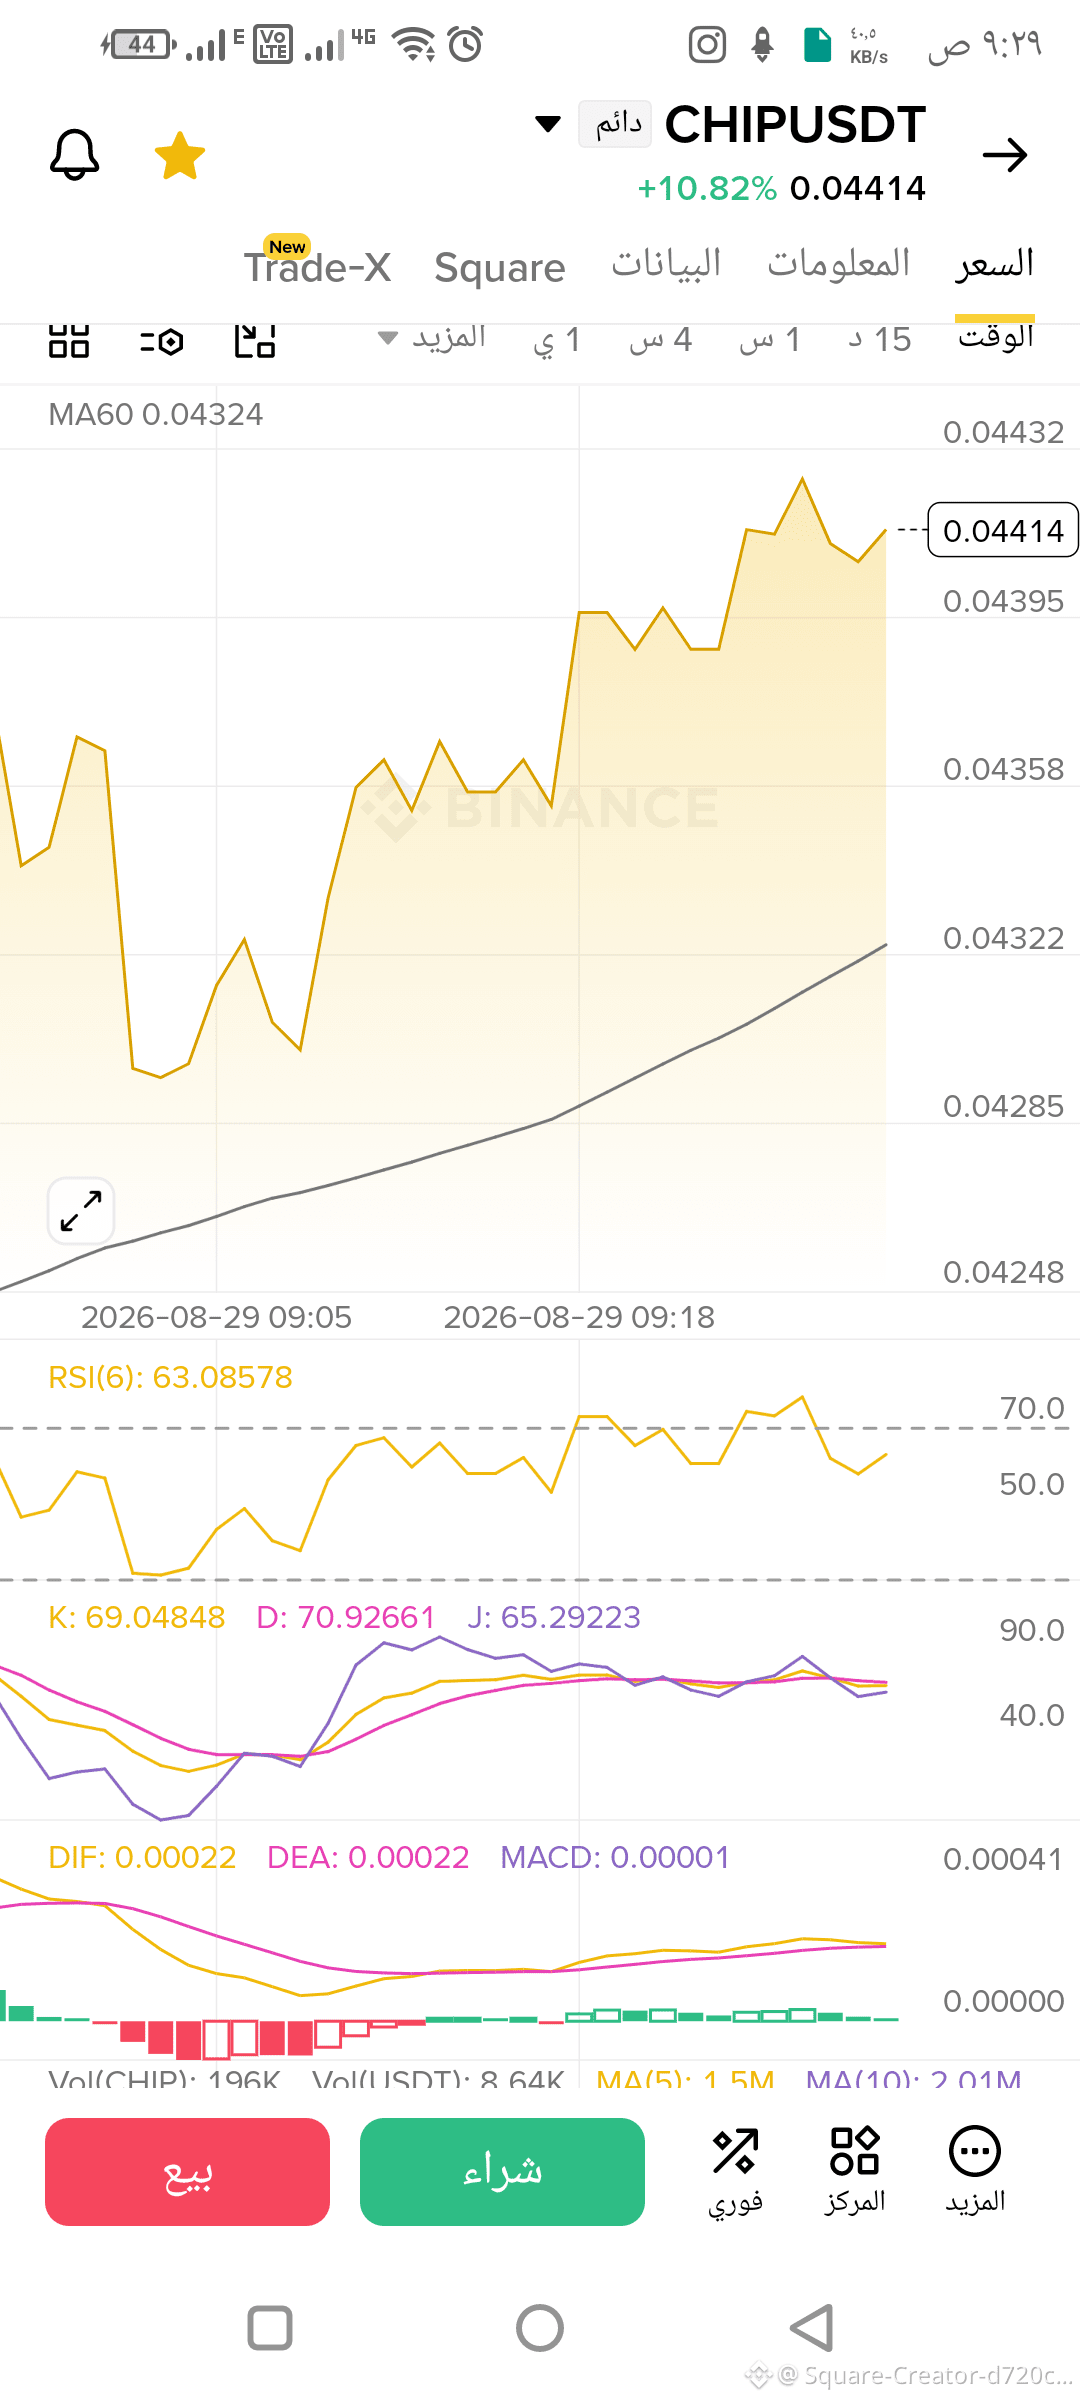Tap the green شراء buy button
Image resolution: width=1080 pixels, height=2400 pixels.
click(502, 2172)
